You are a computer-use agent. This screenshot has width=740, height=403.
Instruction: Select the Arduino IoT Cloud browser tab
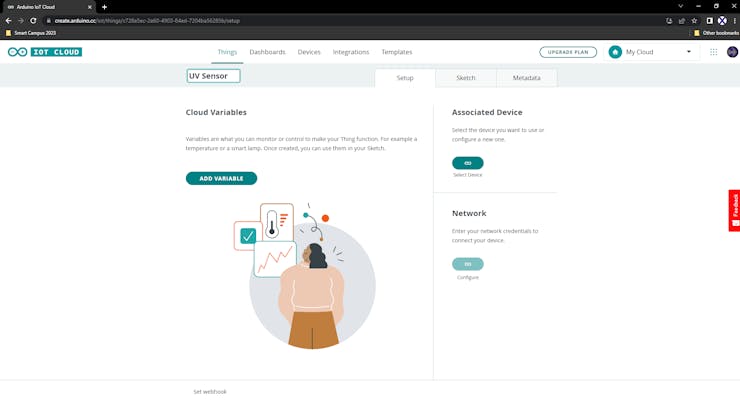click(49, 7)
